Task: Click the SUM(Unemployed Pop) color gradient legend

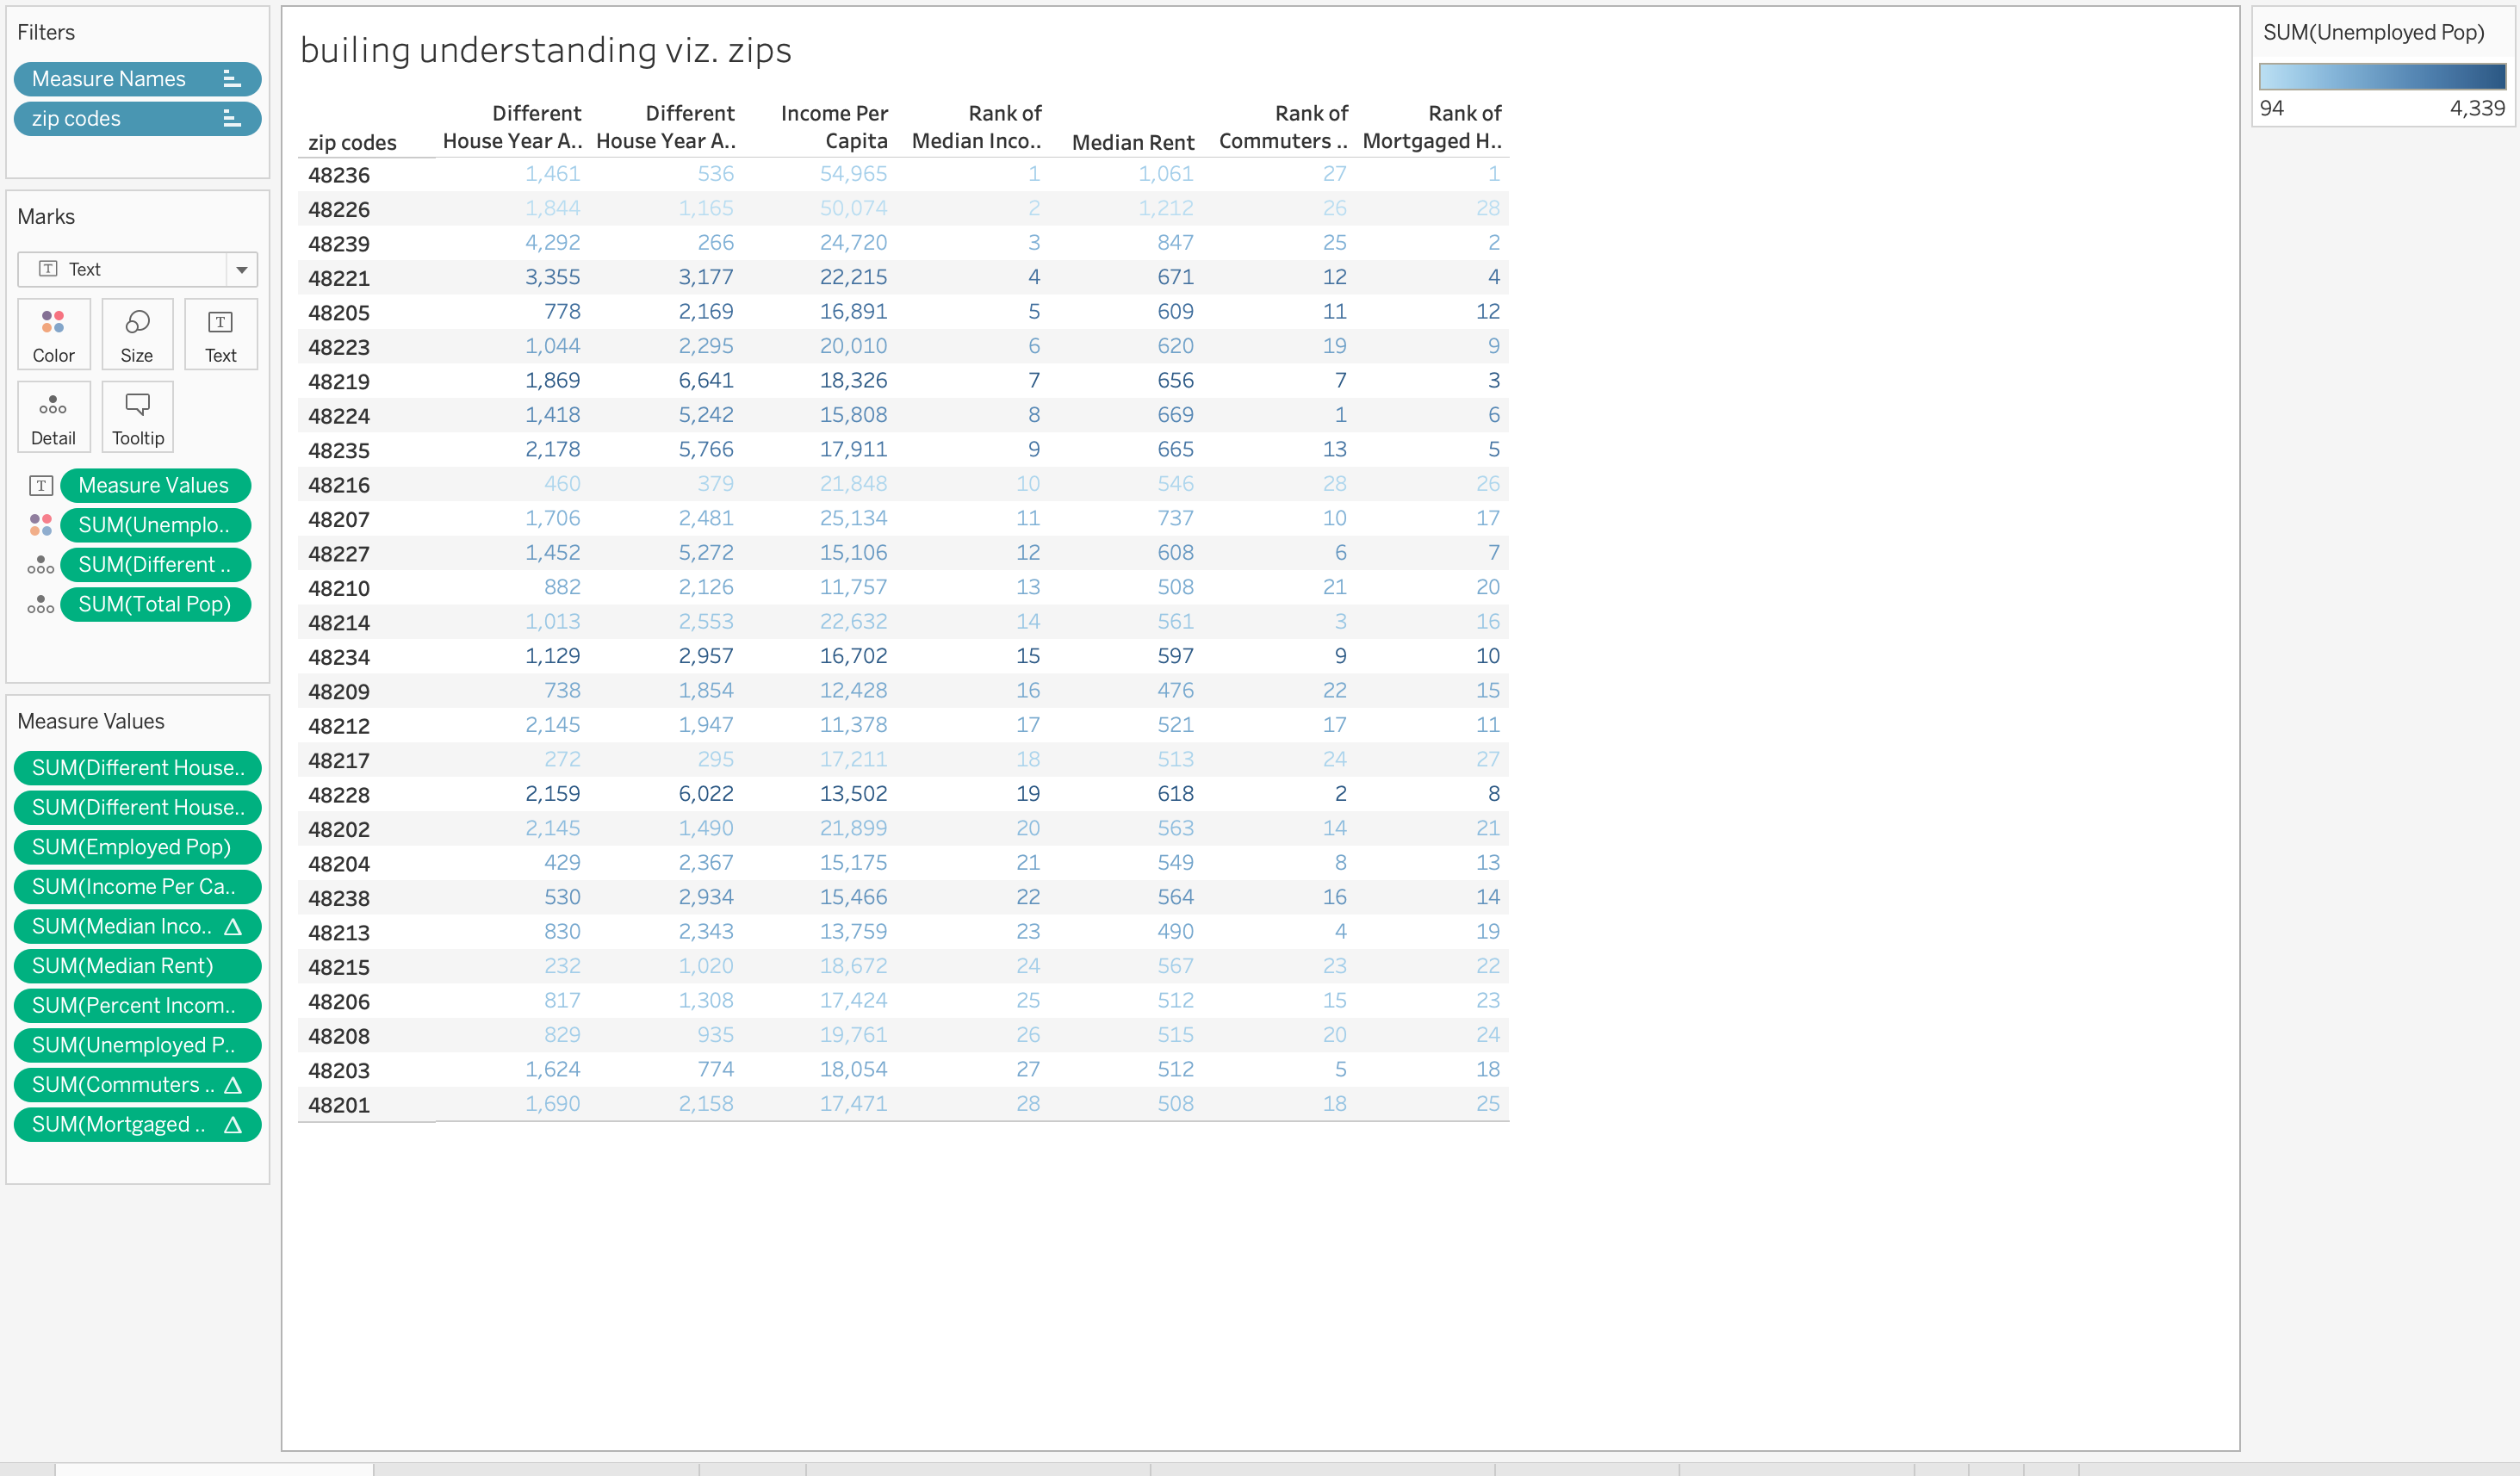Action: tap(2382, 77)
